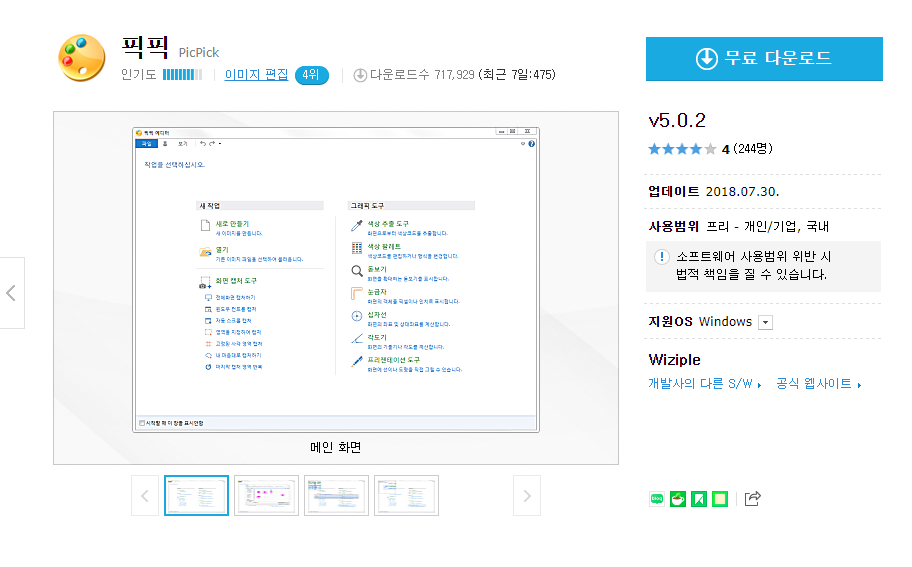The image size is (912, 567).
Task: Select the third screenshot thumbnail
Action: pos(336,495)
